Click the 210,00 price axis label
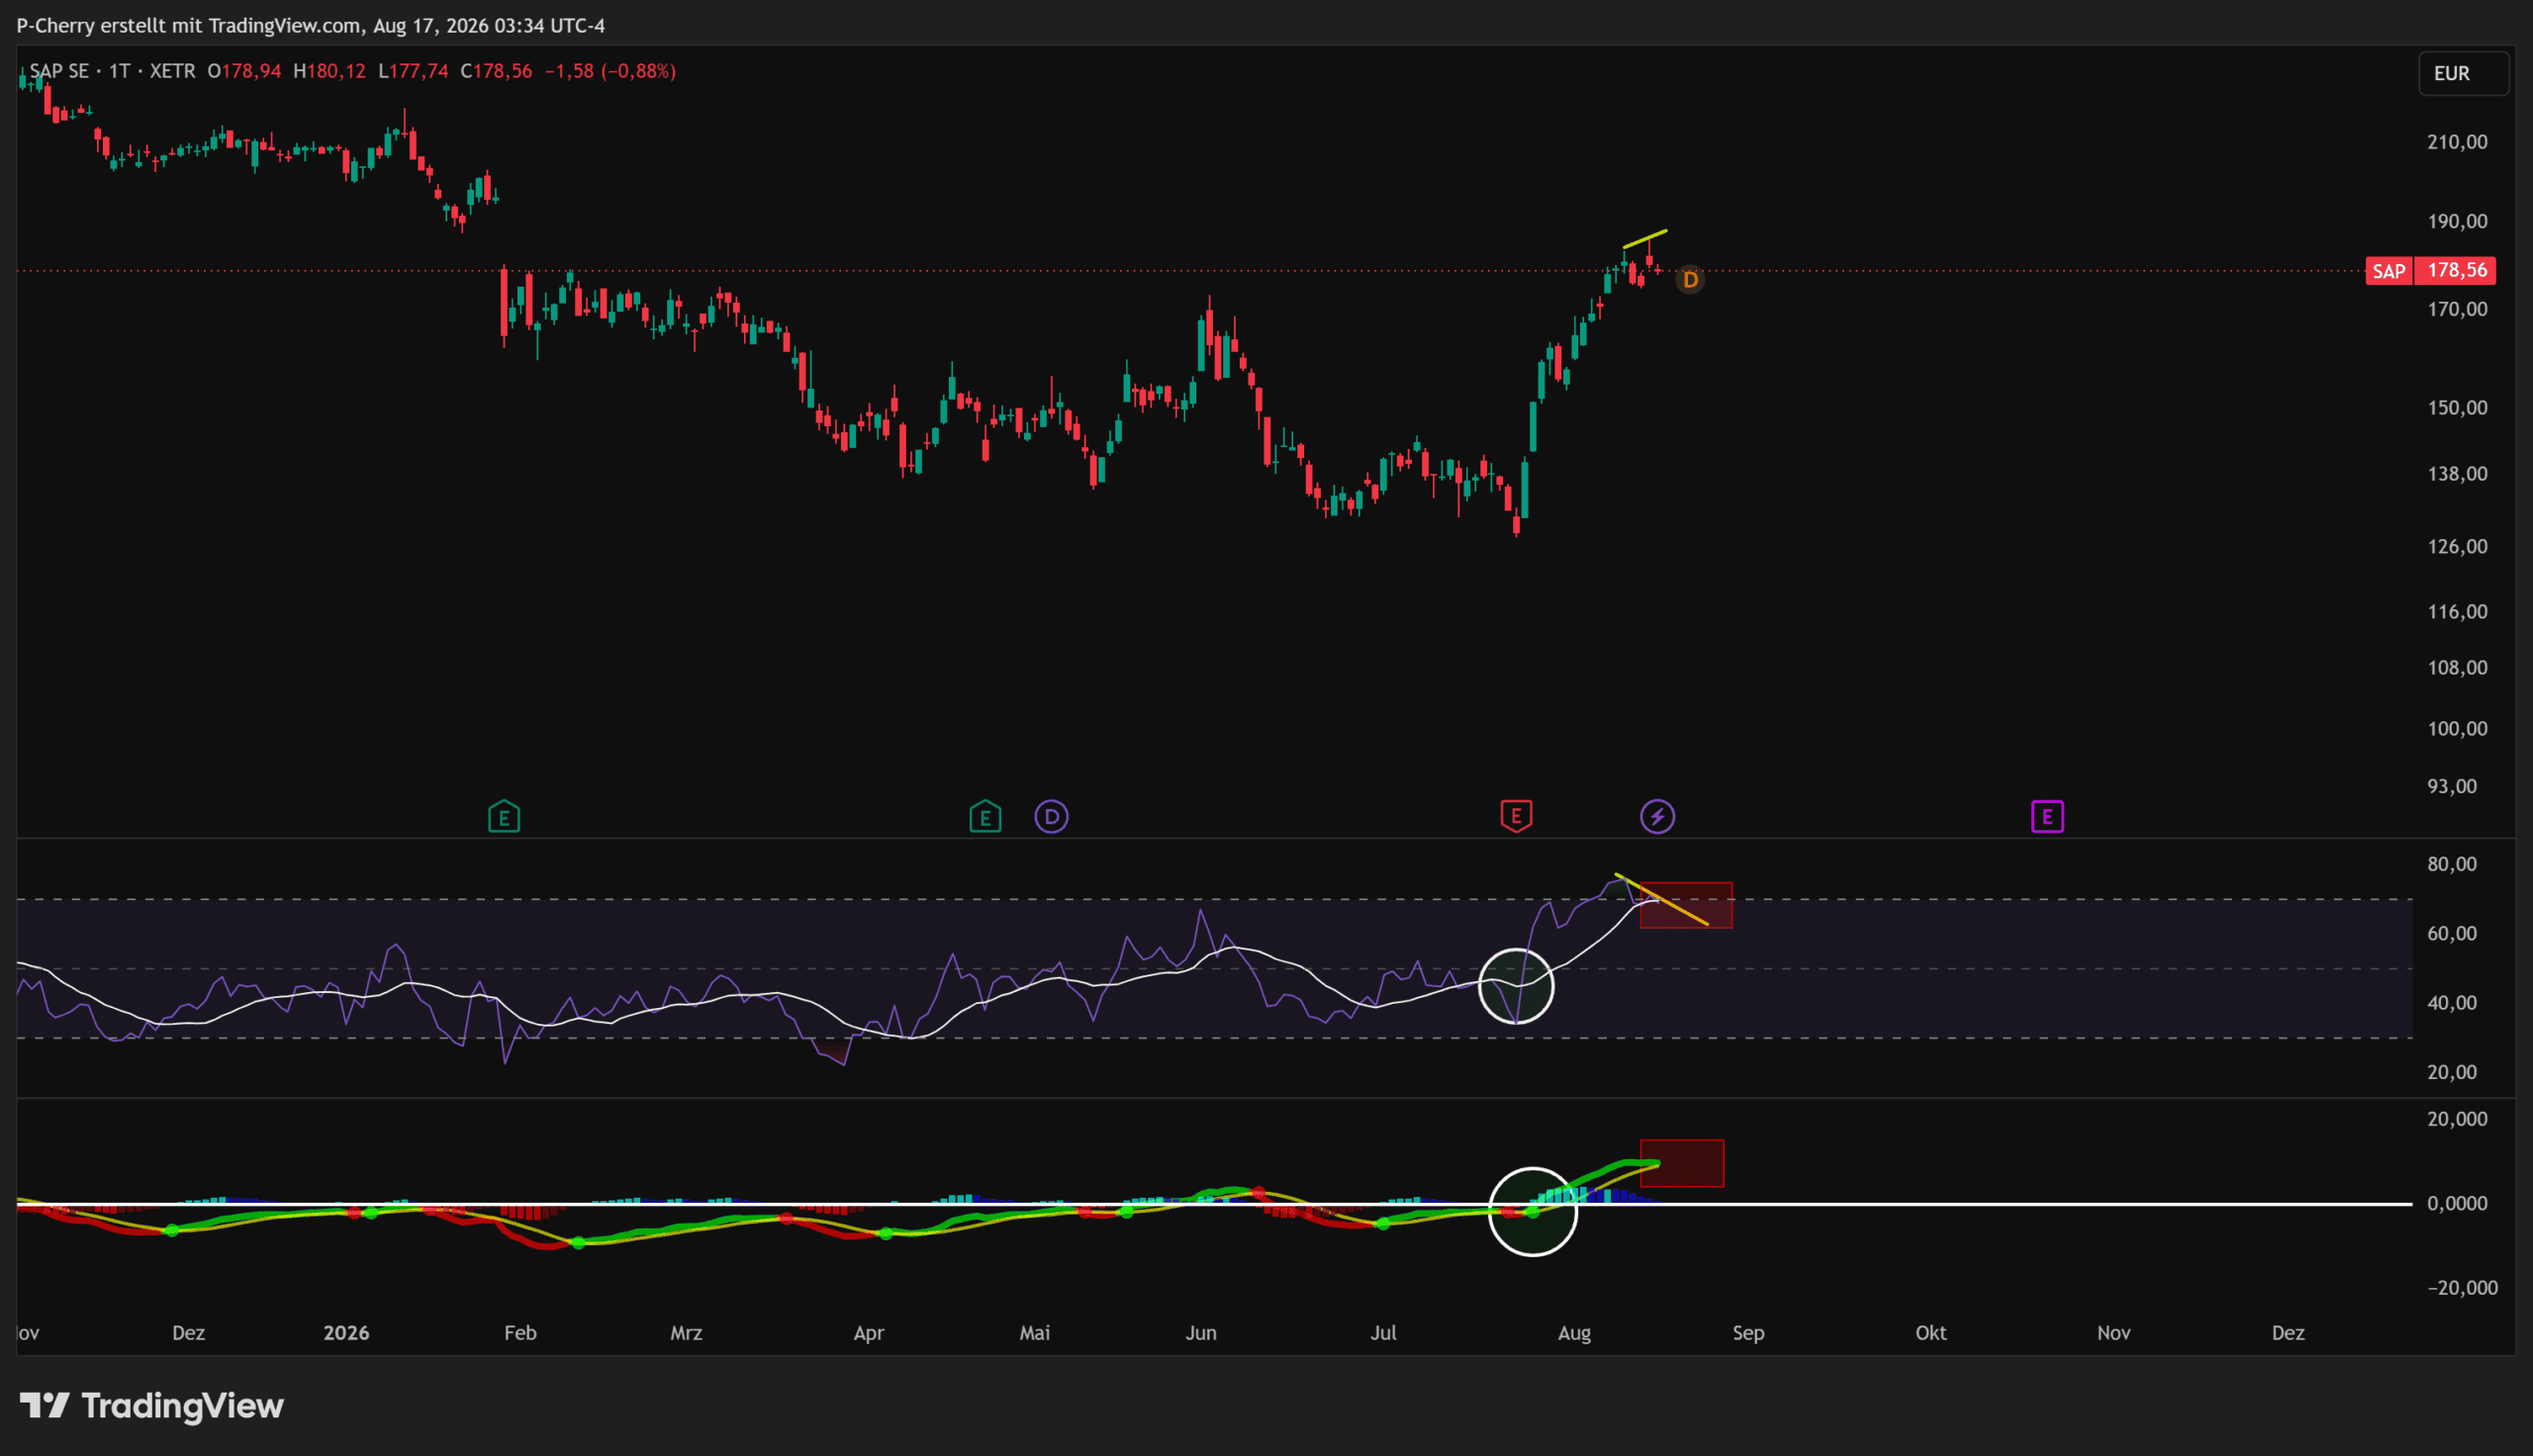This screenshot has width=2533, height=1456. click(2457, 142)
